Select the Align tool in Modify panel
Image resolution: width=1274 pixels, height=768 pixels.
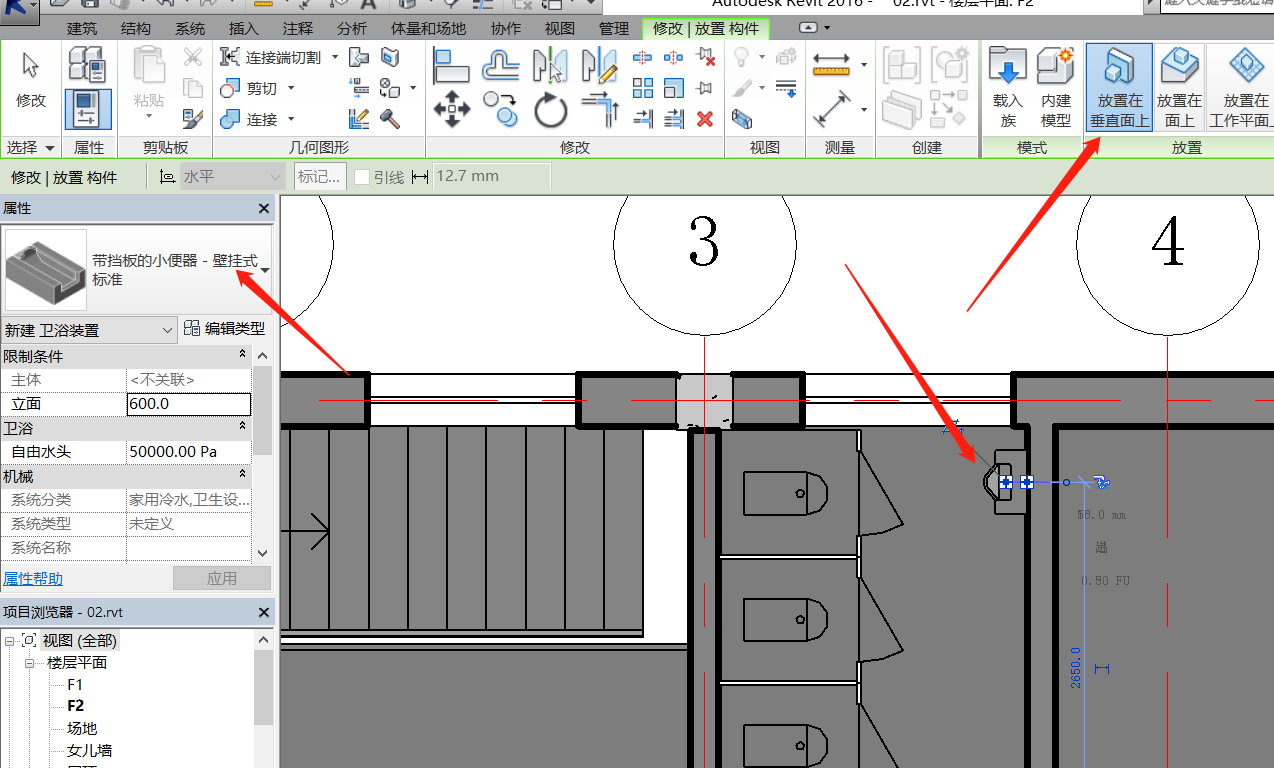[x=452, y=66]
